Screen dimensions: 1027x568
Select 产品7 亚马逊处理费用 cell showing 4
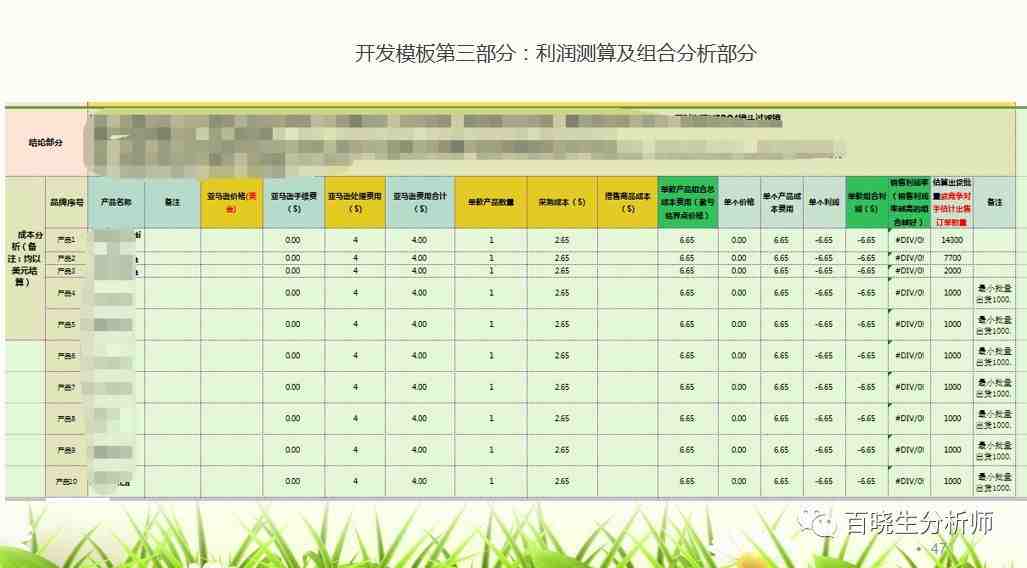(x=355, y=387)
